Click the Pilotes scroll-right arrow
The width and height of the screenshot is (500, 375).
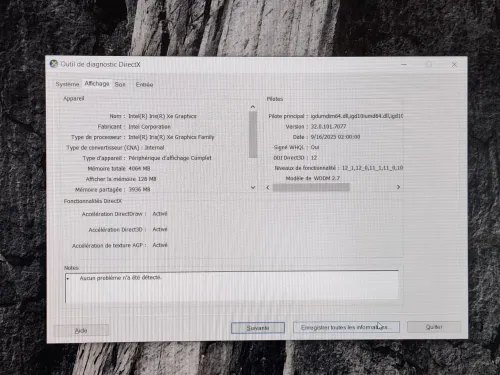pos(398,187)
